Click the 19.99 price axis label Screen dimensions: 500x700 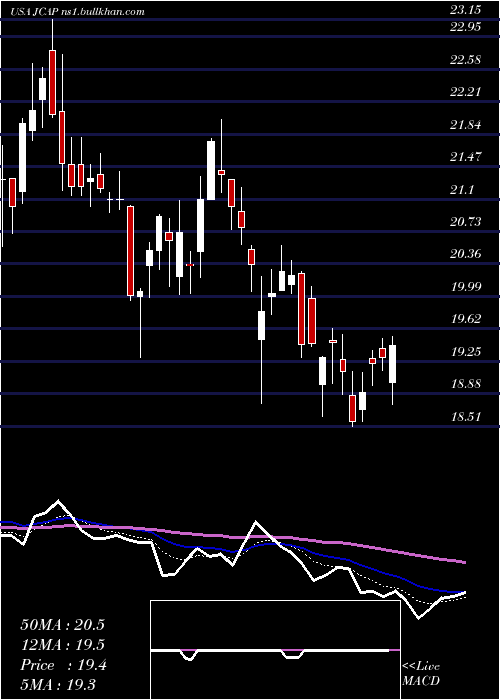point(466,287)
